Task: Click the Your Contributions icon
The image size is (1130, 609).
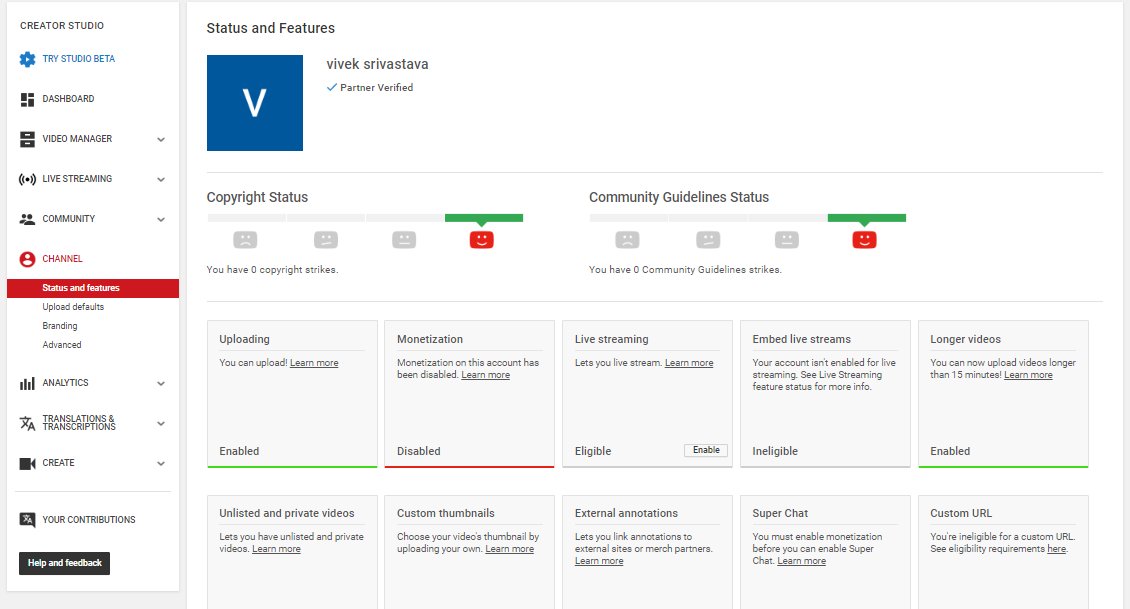Action: (x=27, y=520)
